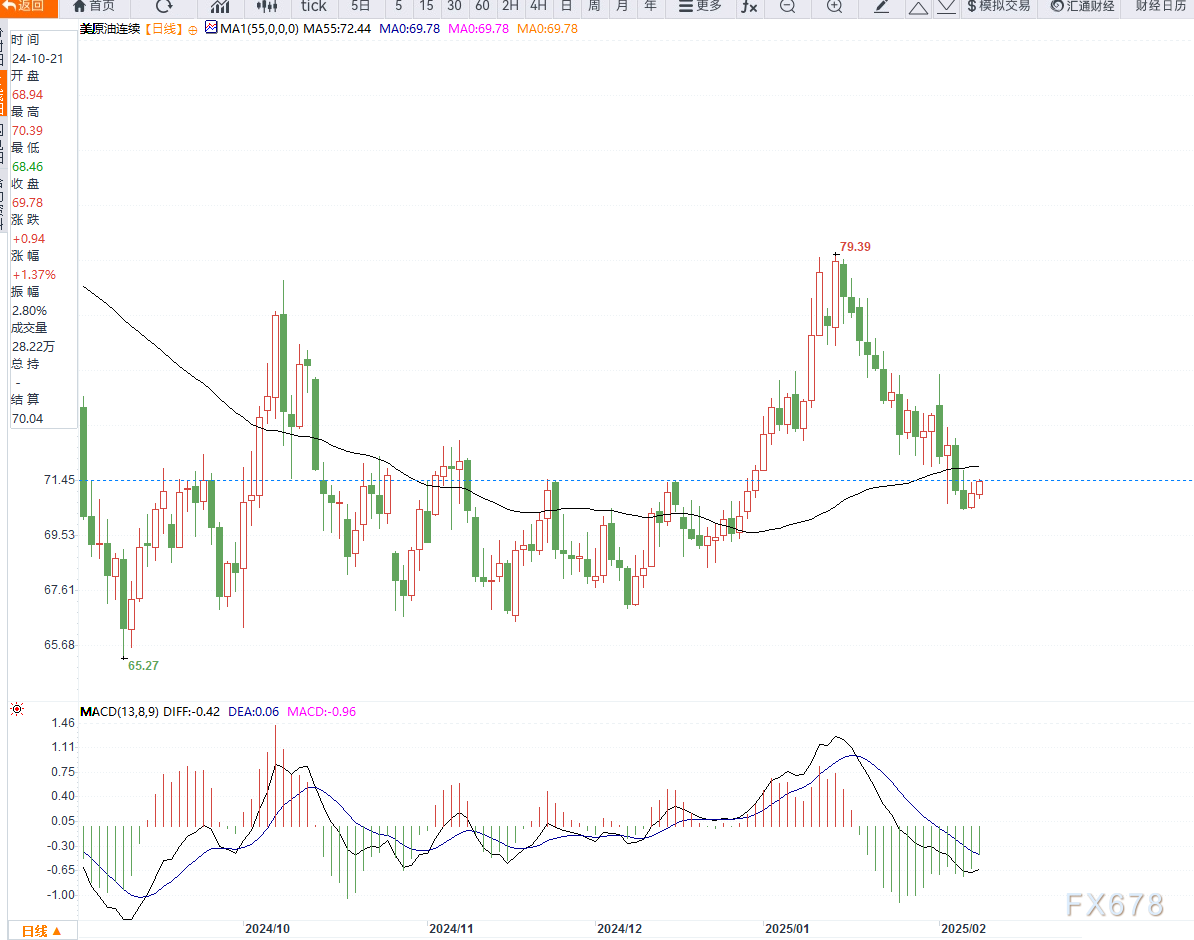Open the 更多 more menu
The image size is (1194, 940).
[x=700, y=6]
